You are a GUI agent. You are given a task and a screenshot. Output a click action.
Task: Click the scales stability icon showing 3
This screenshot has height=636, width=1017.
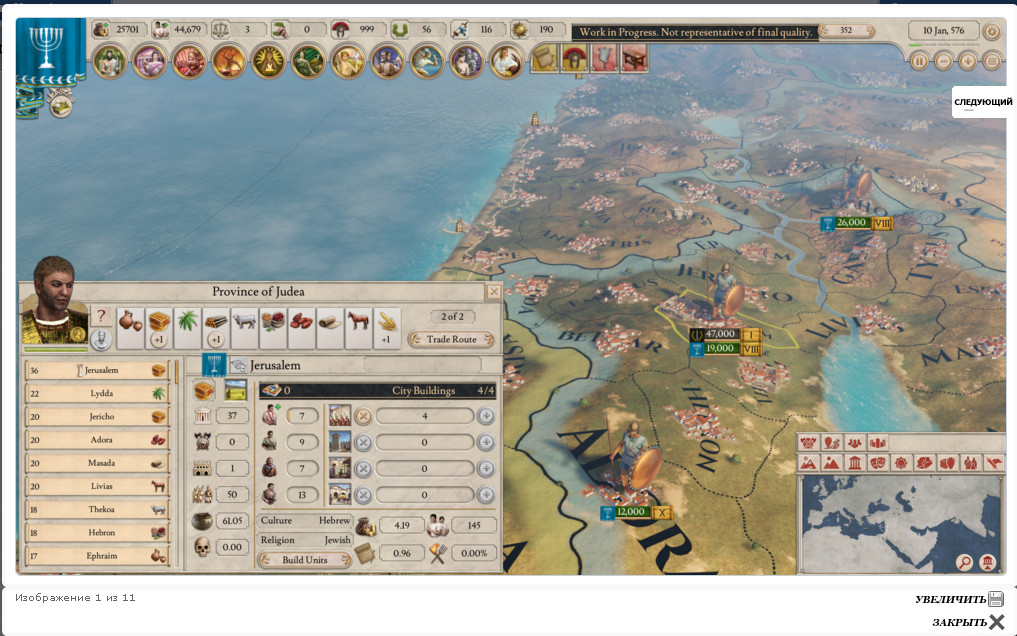(221, 30)
